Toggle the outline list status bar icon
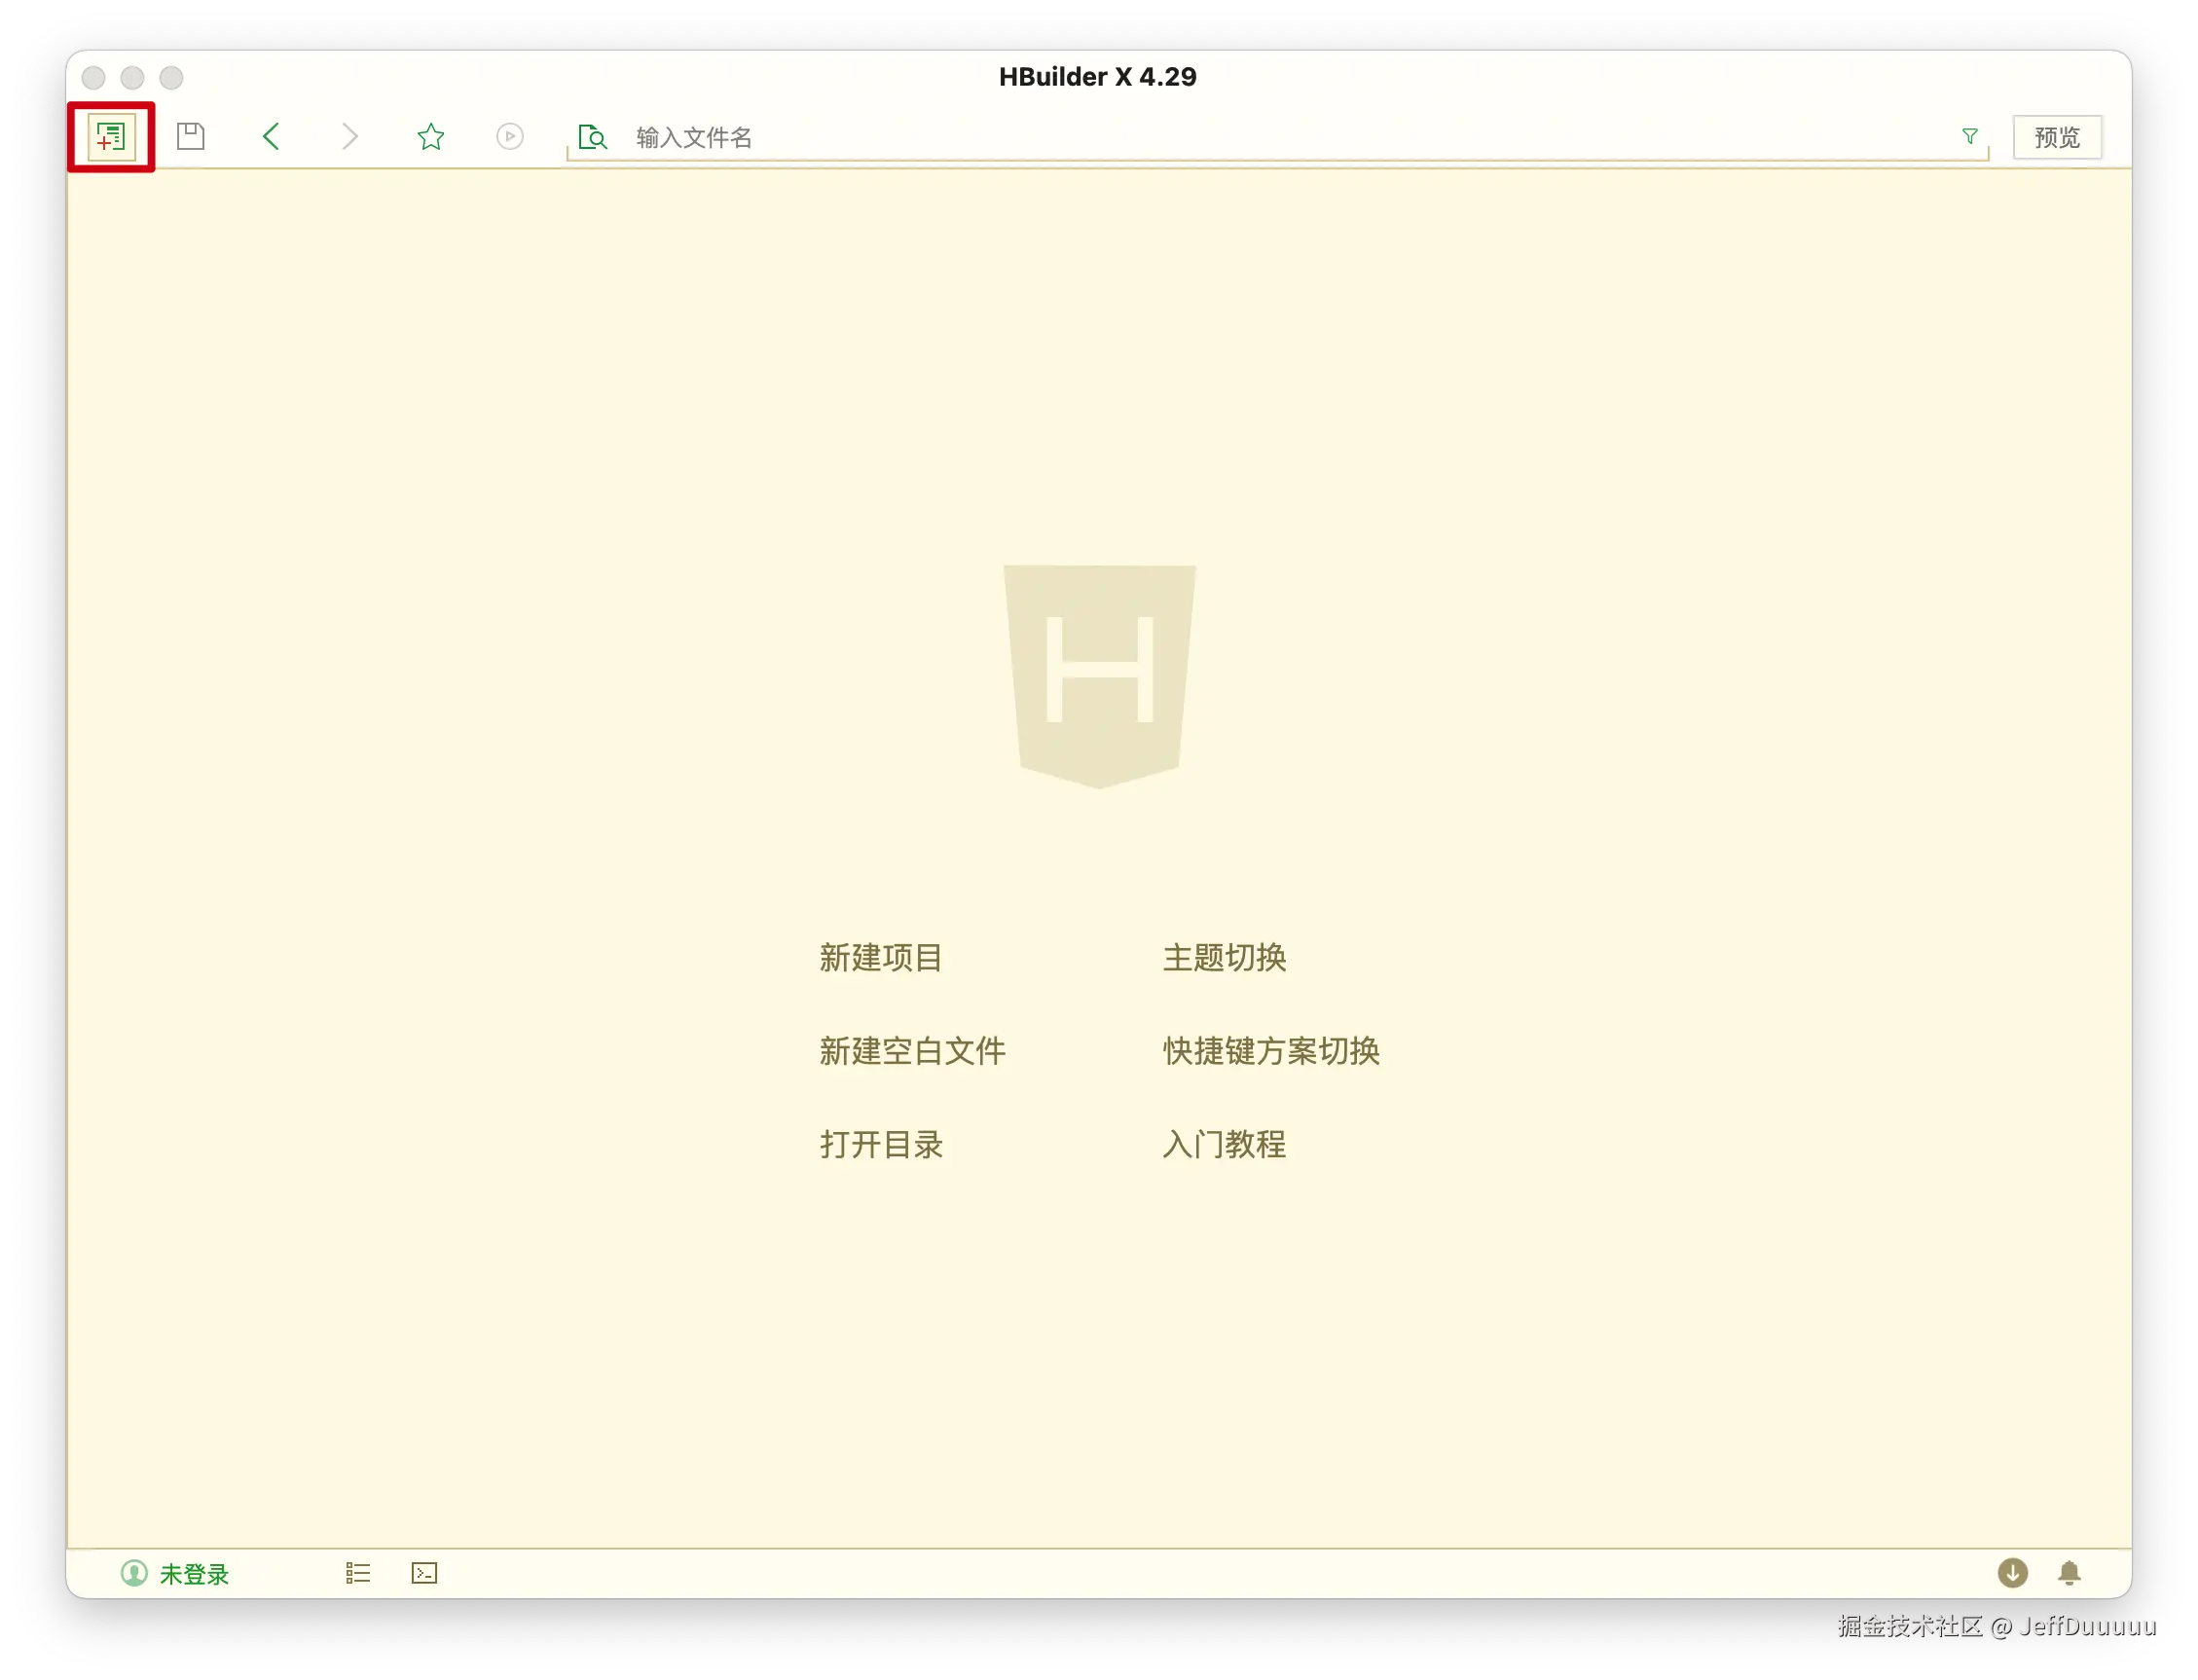The image size is (2198, 1680). pyautogui.click(x=358, y=1573)
